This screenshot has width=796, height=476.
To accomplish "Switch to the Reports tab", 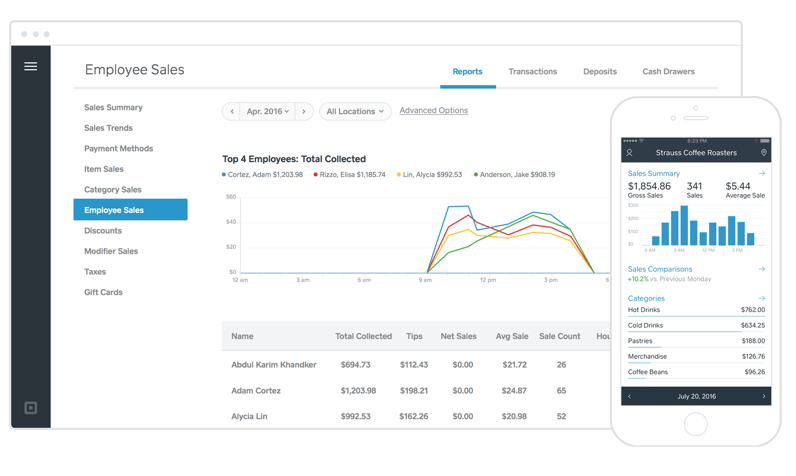I will pyautogui.click(x=468, y=72).
